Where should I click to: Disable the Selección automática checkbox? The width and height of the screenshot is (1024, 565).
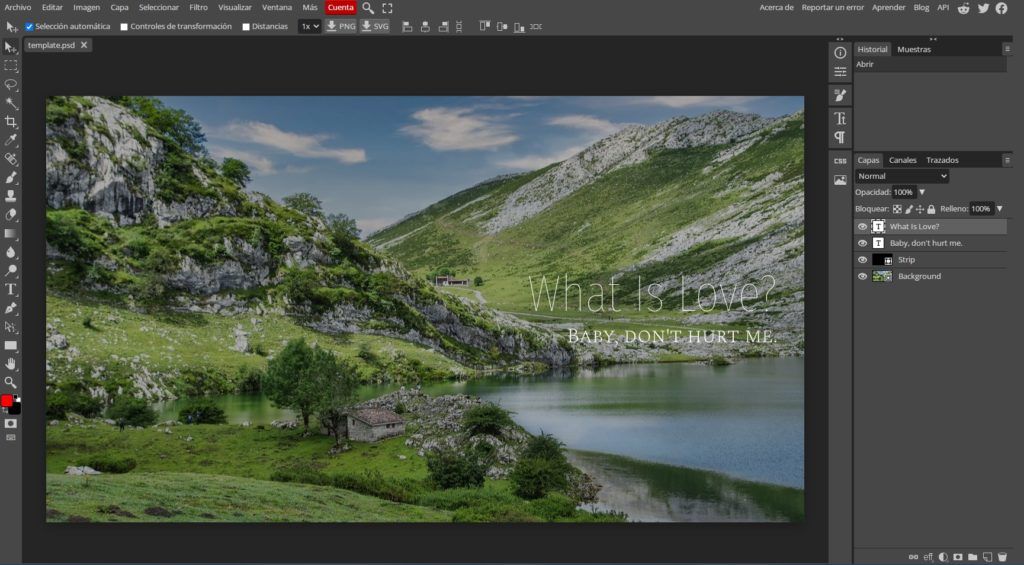point(29,27)
